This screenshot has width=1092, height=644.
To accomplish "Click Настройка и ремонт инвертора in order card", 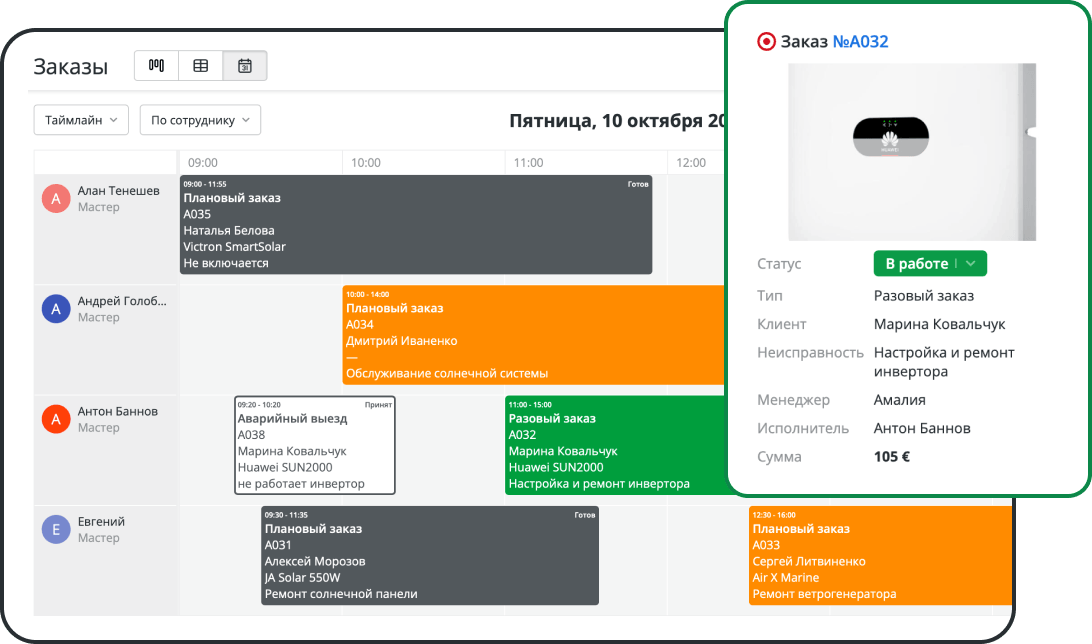I will pyautogui.click(x=944, y=362).
